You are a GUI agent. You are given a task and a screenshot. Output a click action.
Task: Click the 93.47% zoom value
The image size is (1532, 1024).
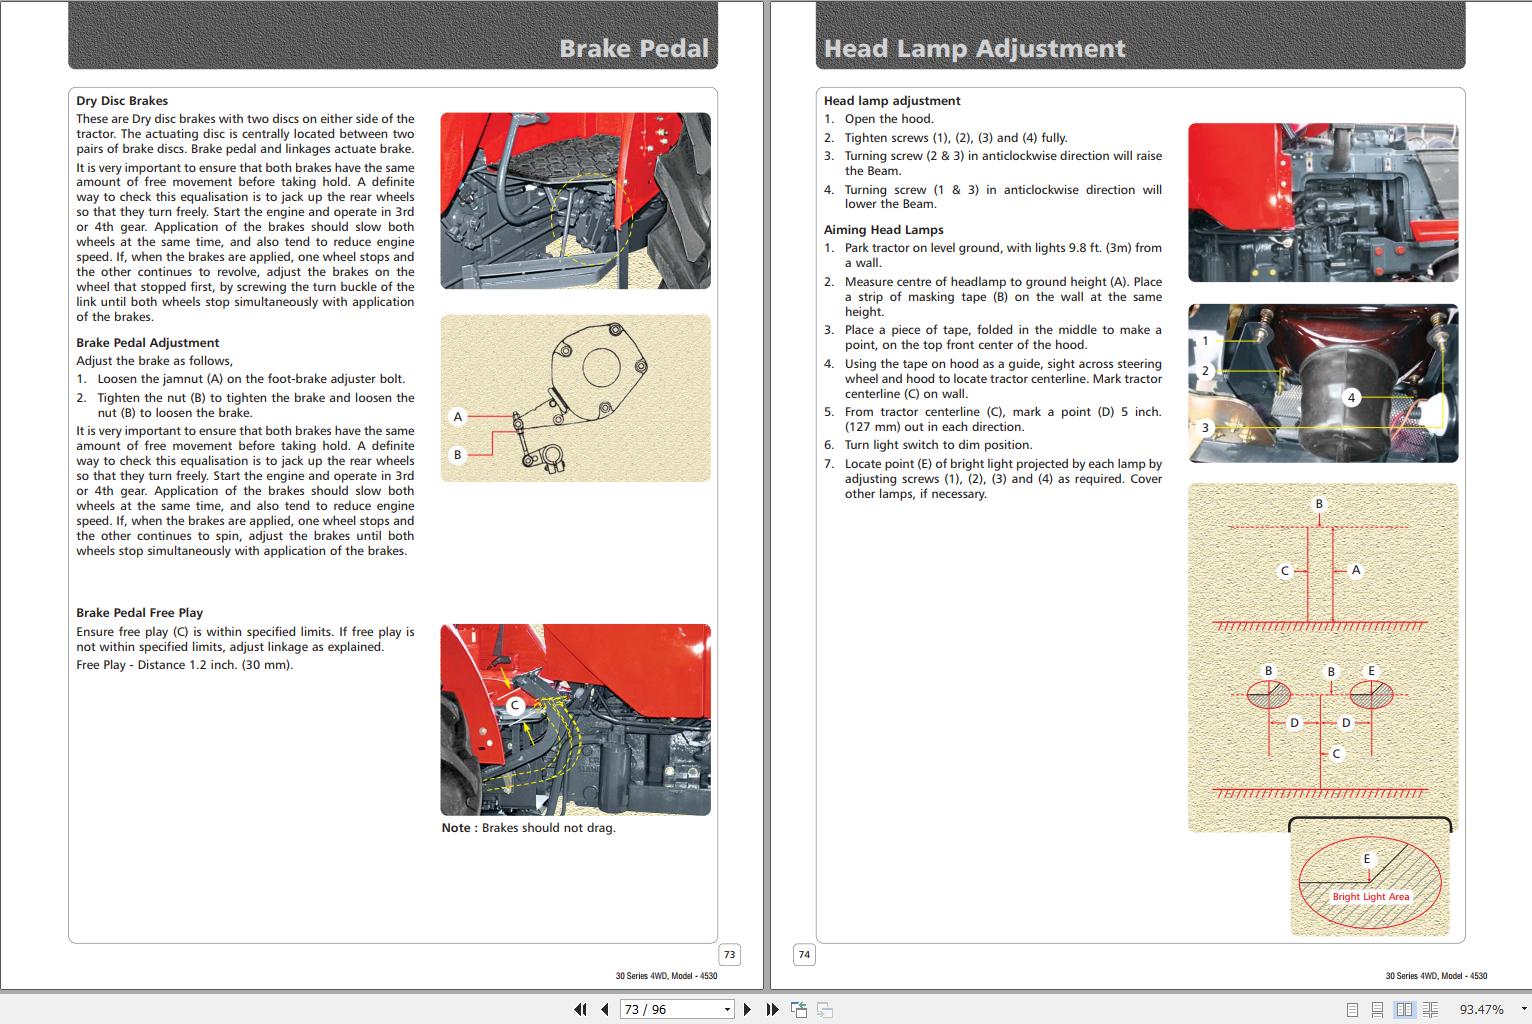1482,1009
